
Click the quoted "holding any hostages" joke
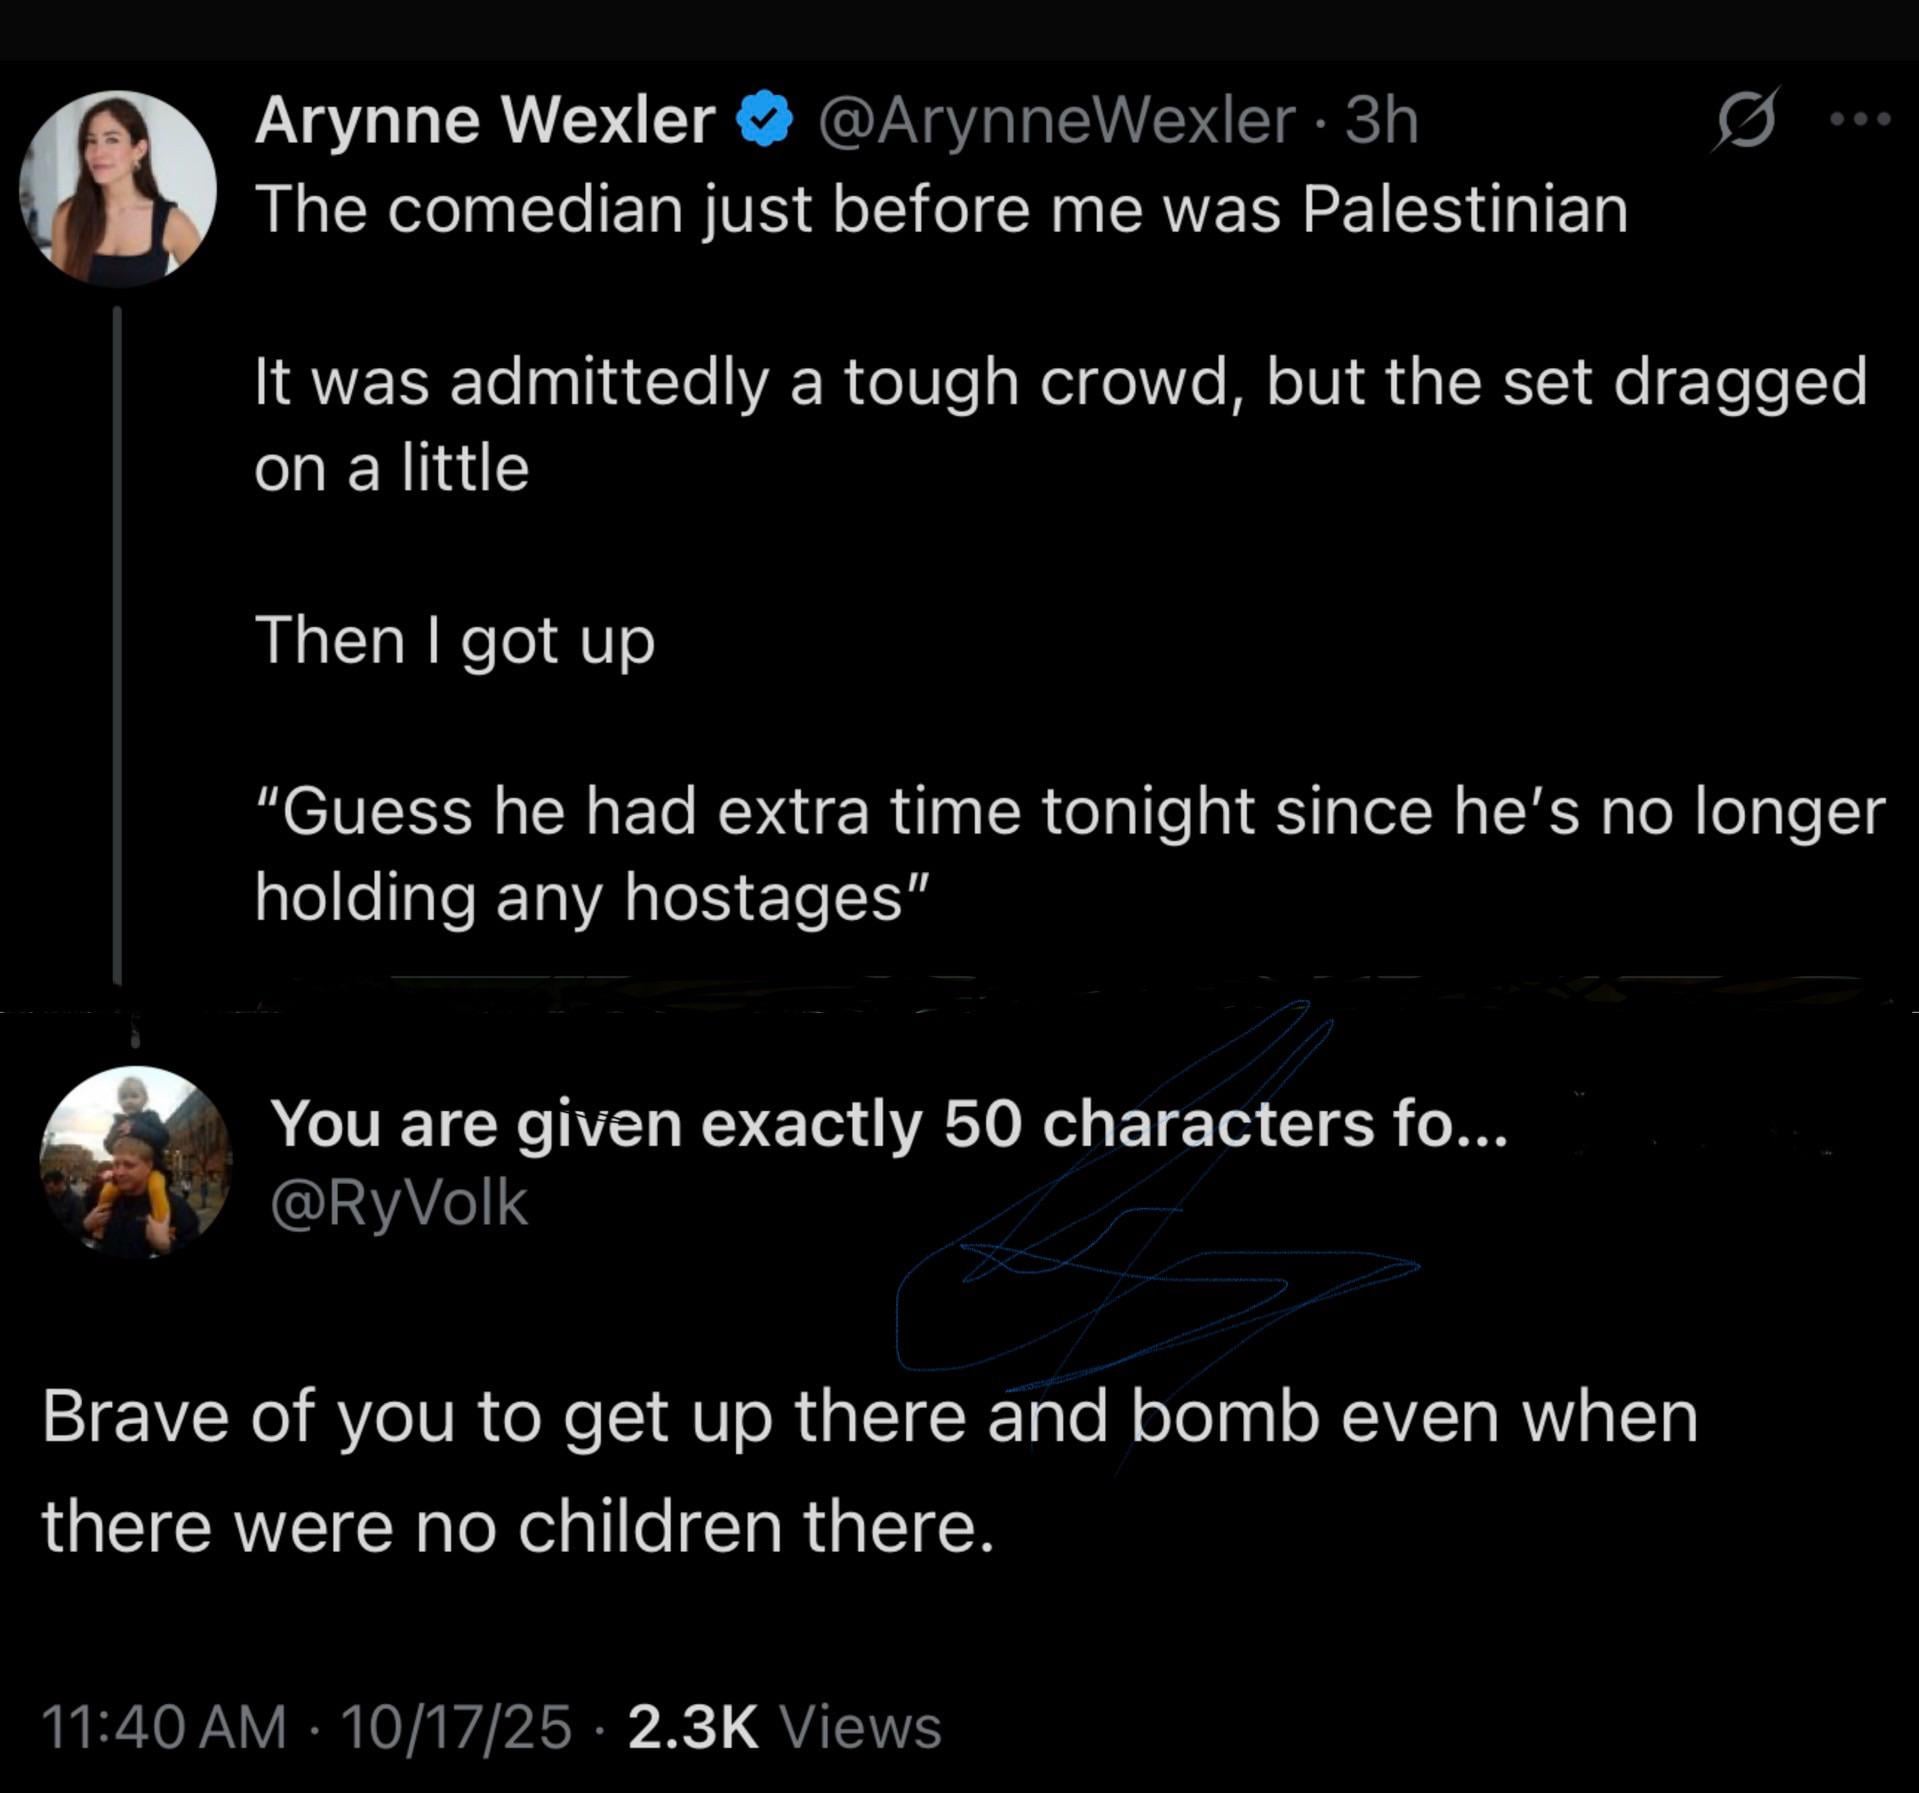coord(1068,853)
